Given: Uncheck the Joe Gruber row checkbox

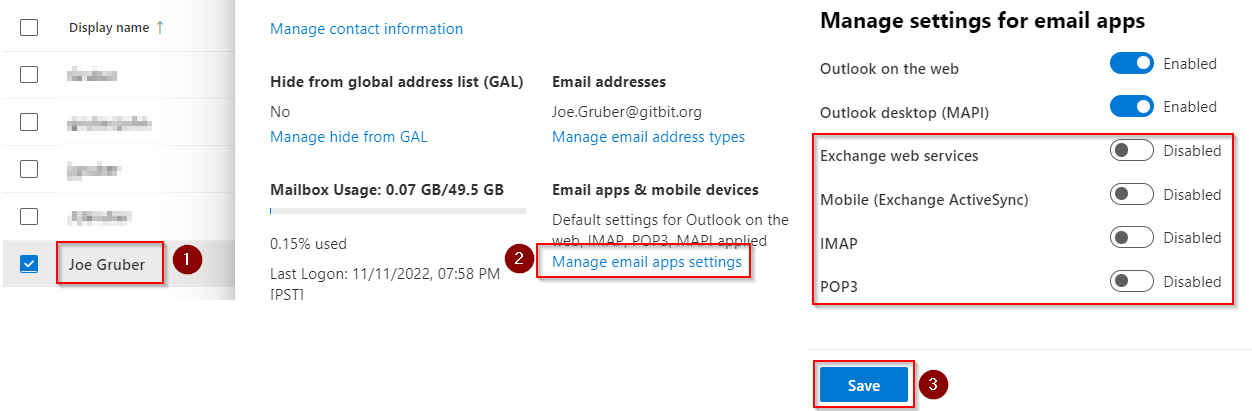Looking at the screenshot, I should point(29,265).
